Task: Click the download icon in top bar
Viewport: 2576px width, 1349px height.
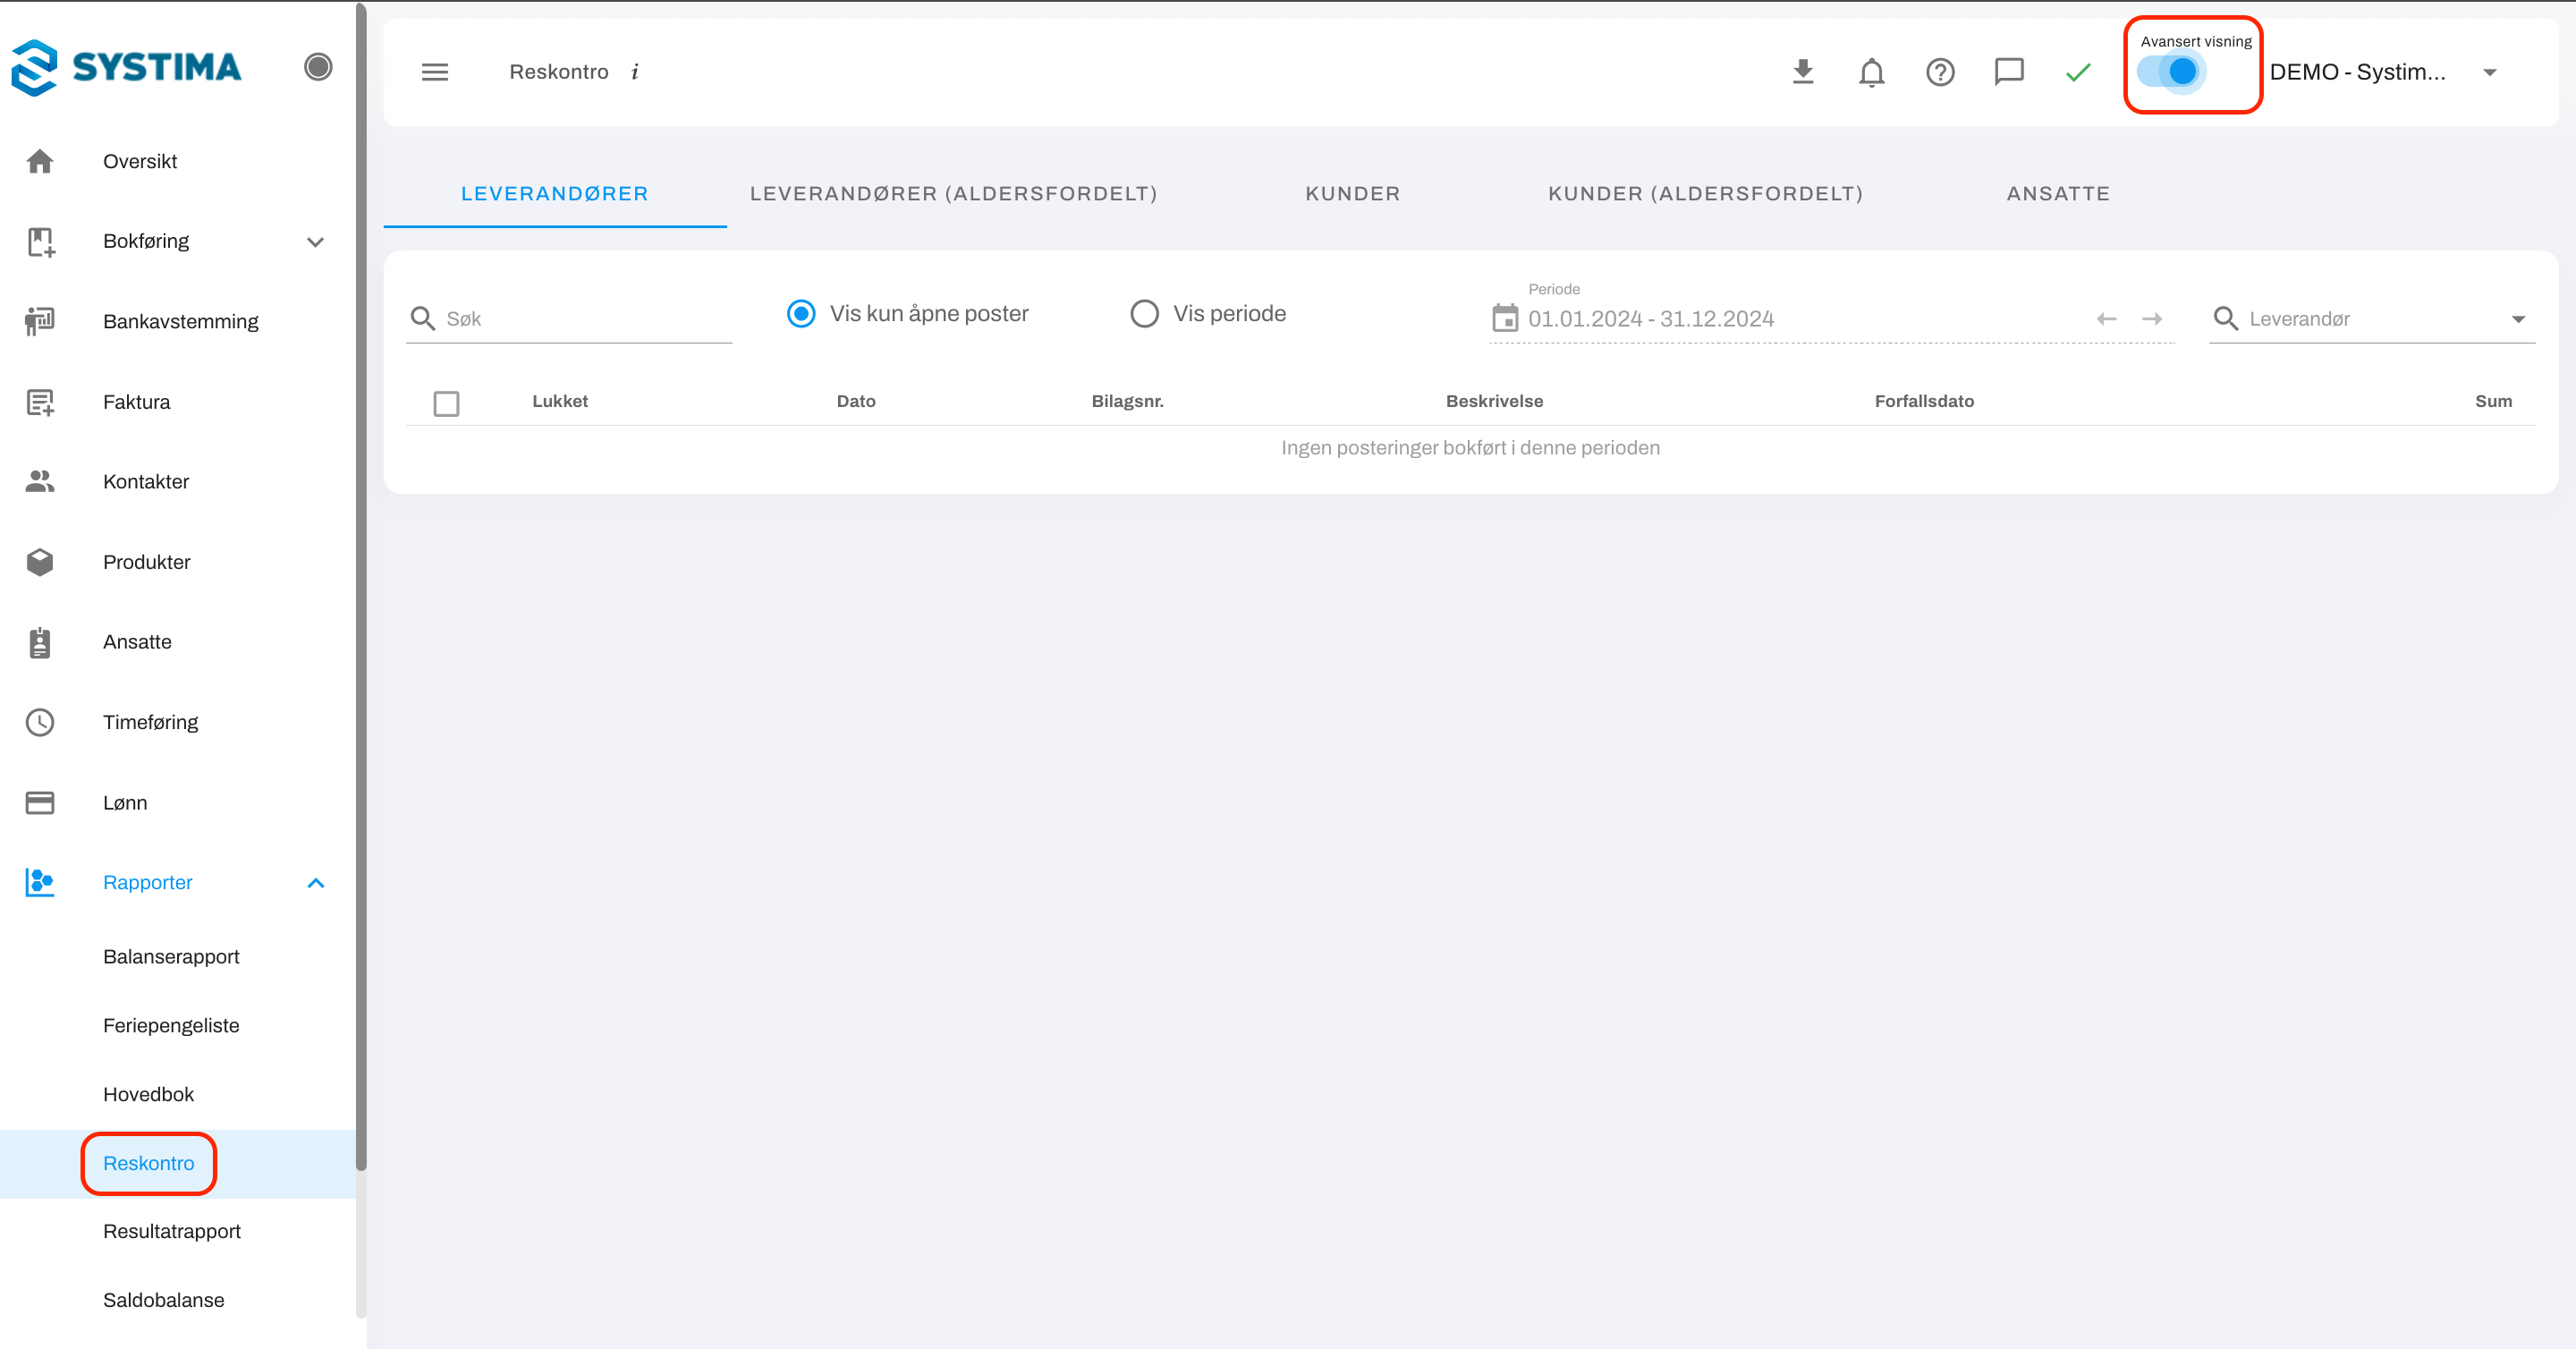Action: point(1802,72)
